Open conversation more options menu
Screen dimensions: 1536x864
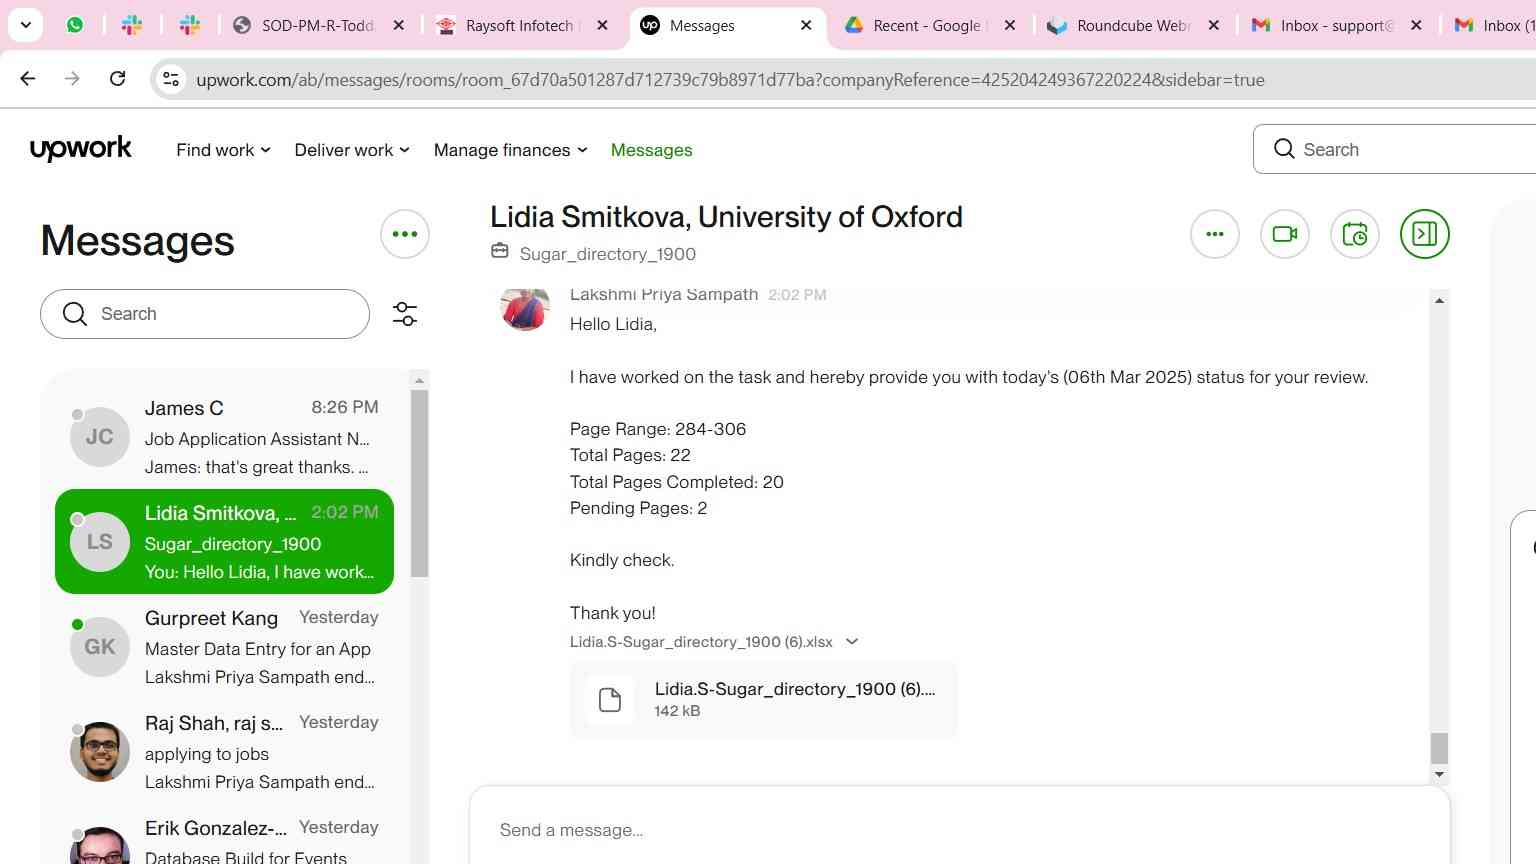1215,234
